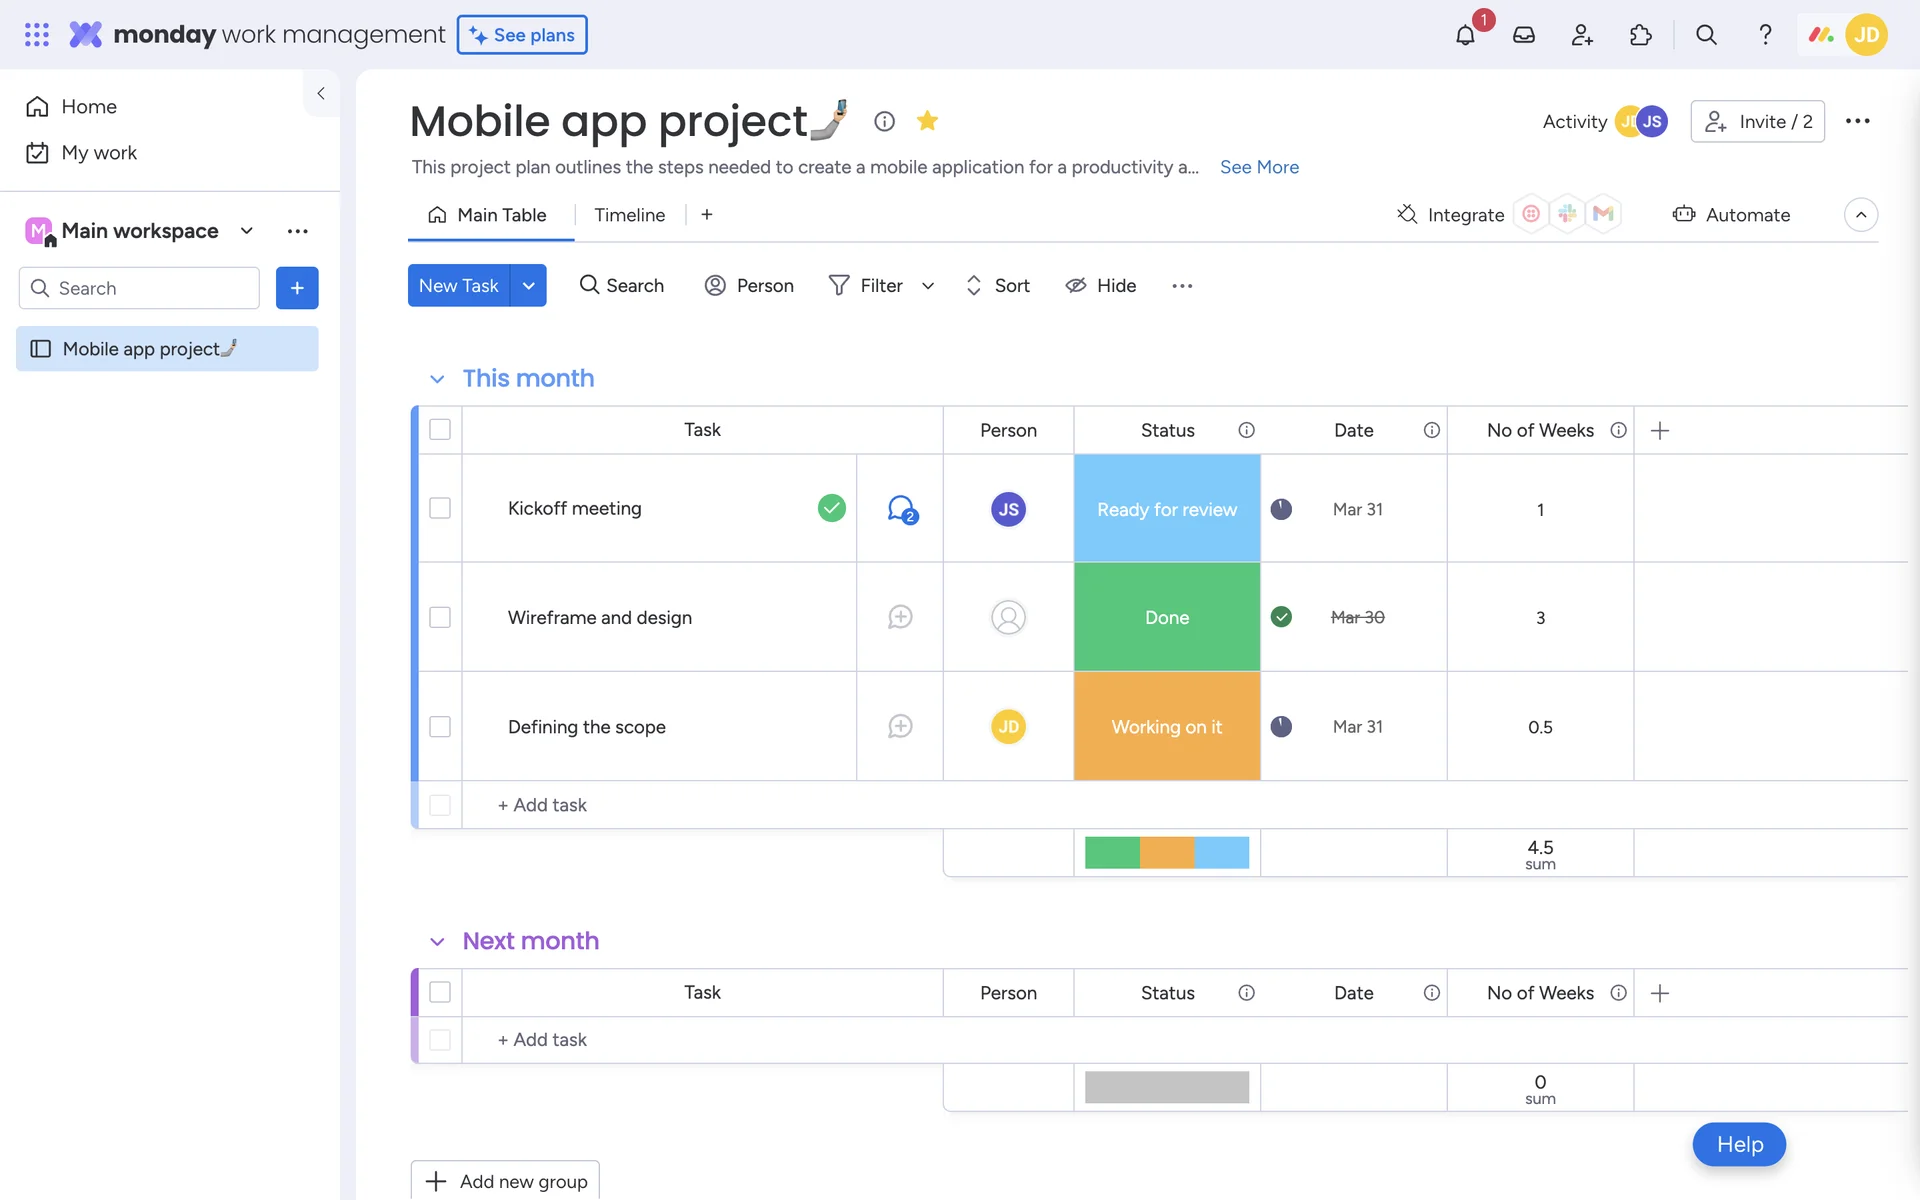Open the notifications bell
The width and height of the screenshot is (1920, 1200).
click(1465, 35)
